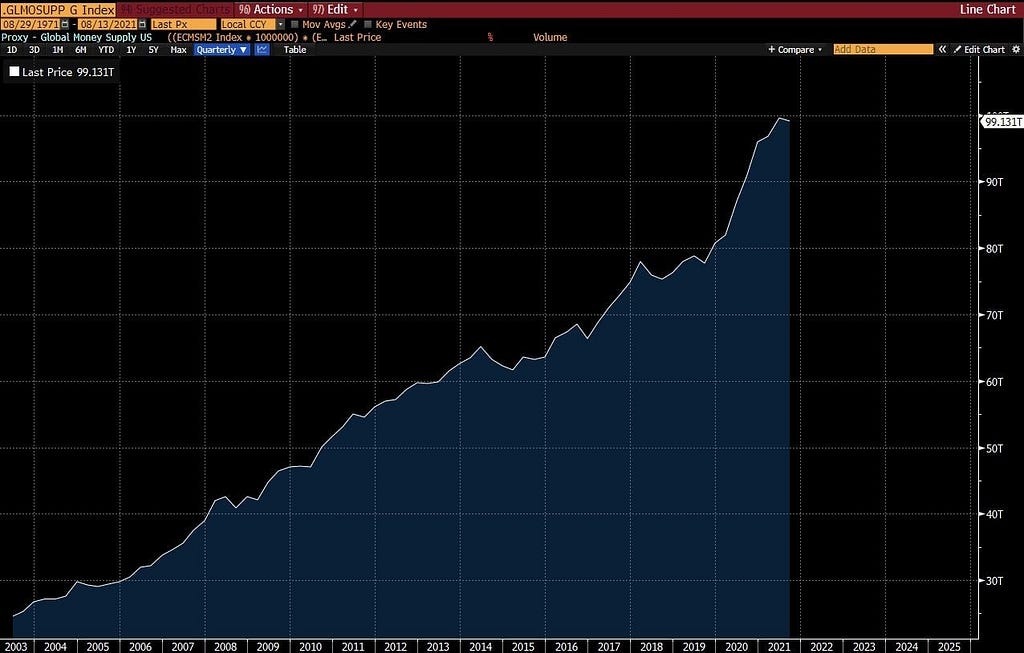Select the Max time range
The width and height of the screenshot is (1024, 653).
pos(178,50)
